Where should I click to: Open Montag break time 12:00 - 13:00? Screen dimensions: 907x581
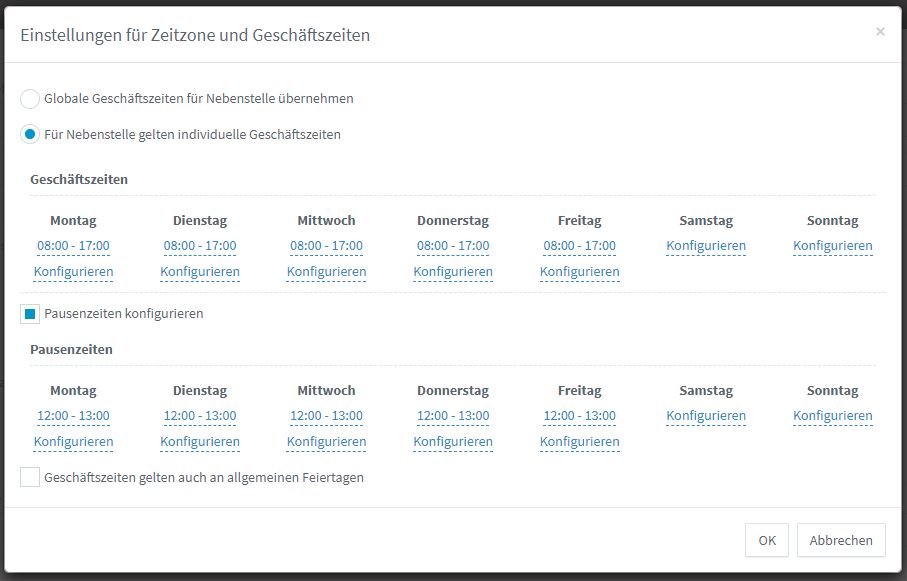click(73, 416)
